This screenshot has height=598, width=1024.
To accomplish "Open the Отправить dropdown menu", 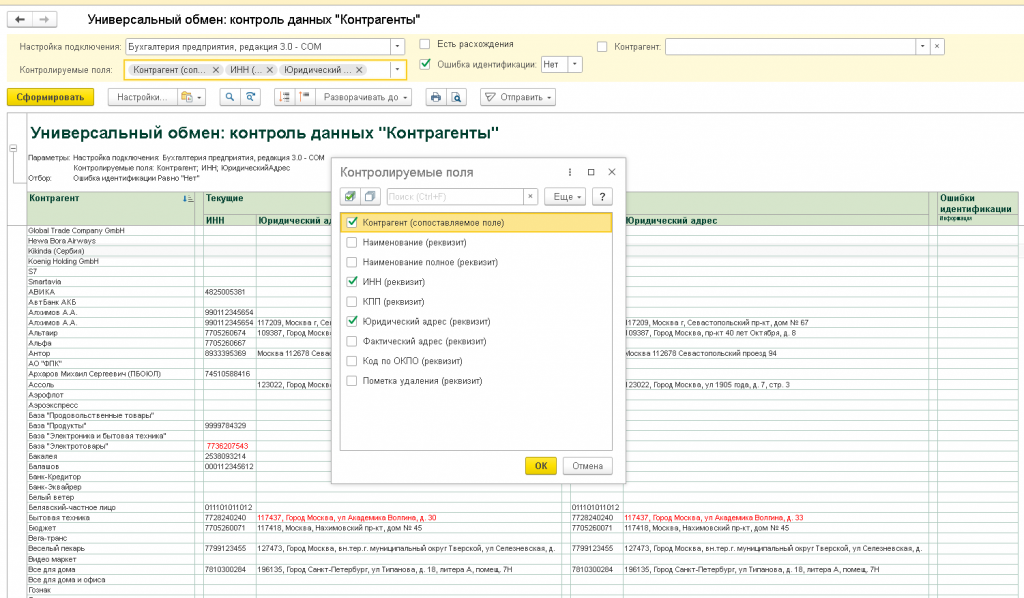I will pos(518,97).
